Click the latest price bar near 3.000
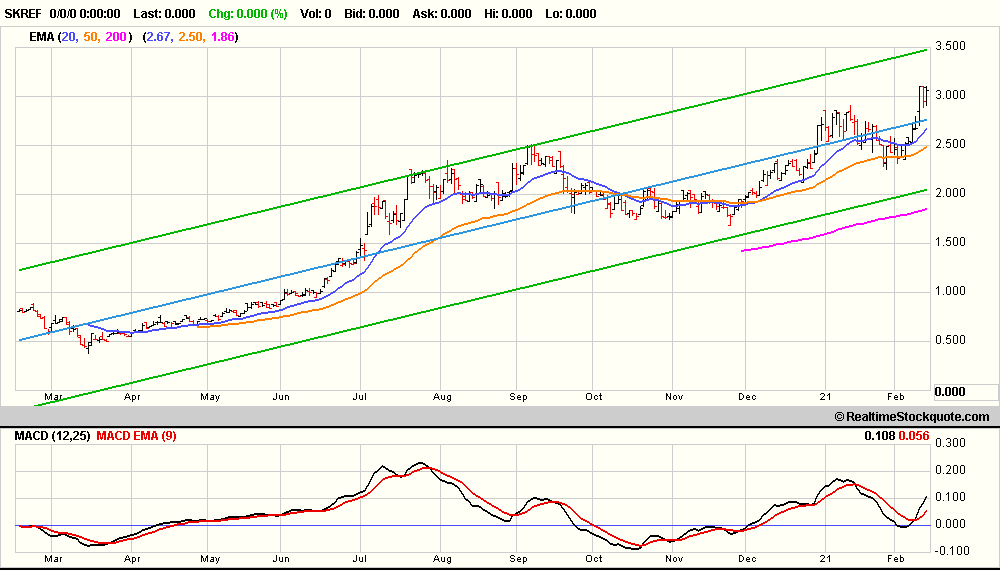The width and height of the screenshot is (1000, 570). 925,97
